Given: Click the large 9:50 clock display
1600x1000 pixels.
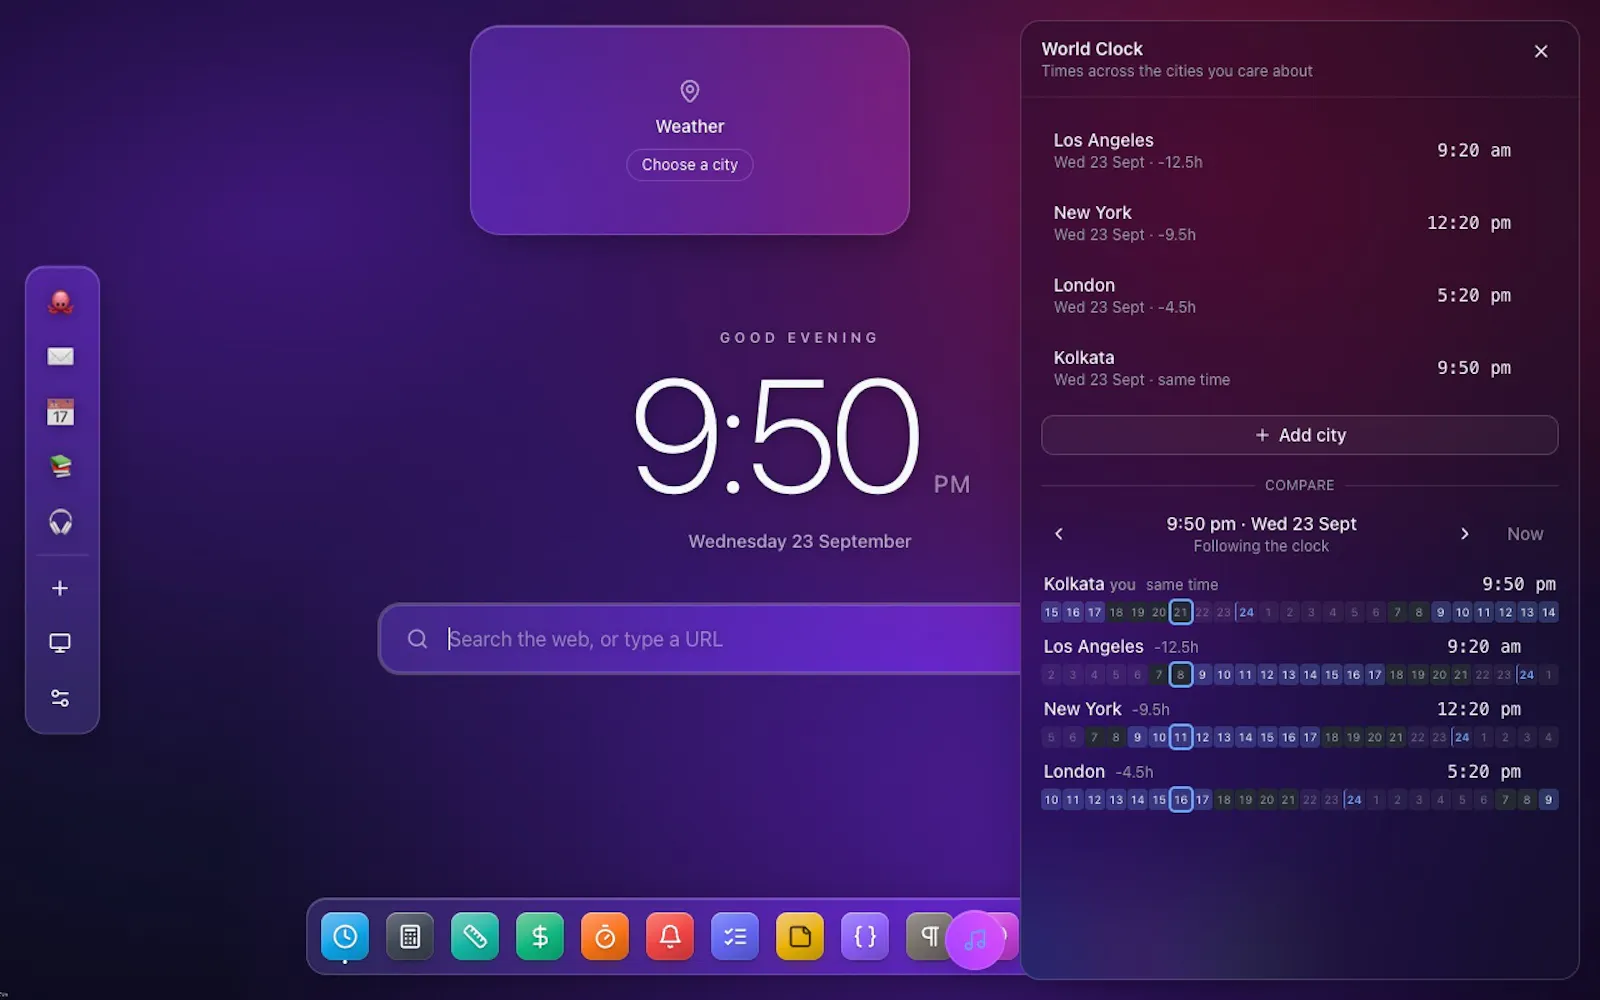Looking at the screenshot, I should 777,436.
